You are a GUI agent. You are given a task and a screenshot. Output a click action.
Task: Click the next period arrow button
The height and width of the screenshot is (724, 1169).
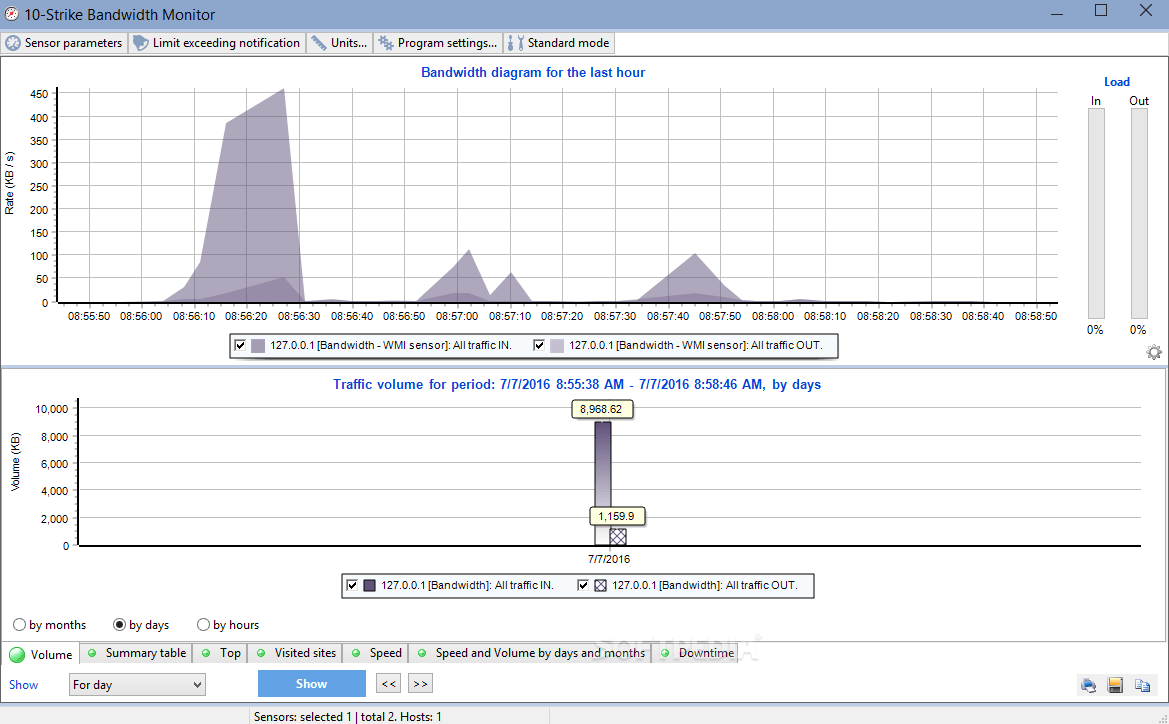click(x=419, y=683)
